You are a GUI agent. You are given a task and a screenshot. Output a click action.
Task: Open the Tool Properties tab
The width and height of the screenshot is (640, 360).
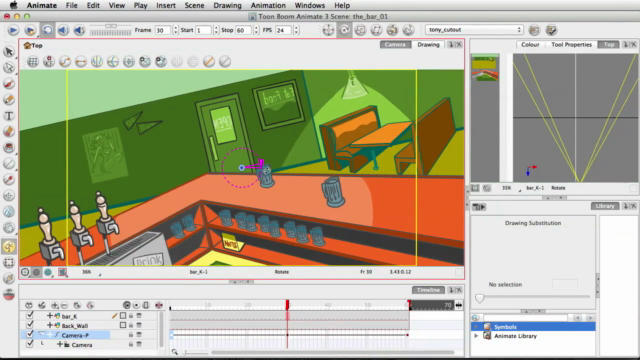(571, 44)
